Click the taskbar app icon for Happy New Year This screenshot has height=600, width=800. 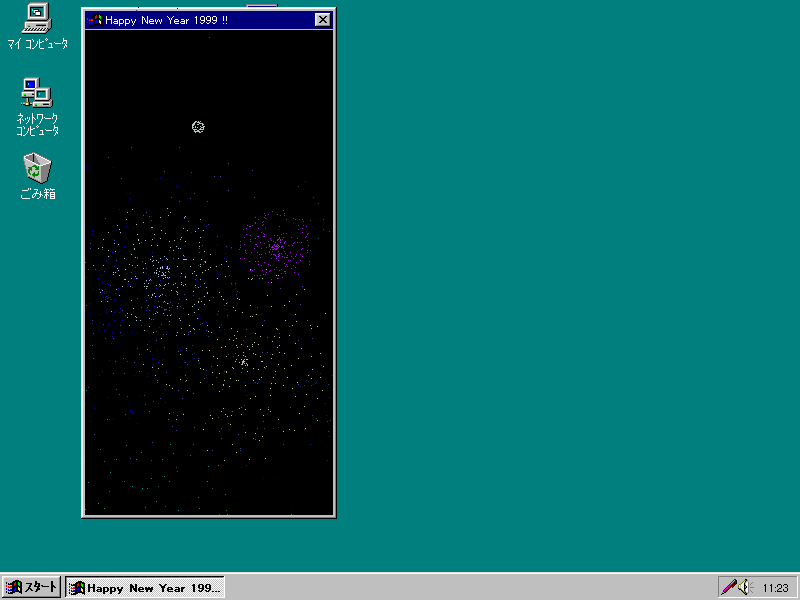point(77,588)
